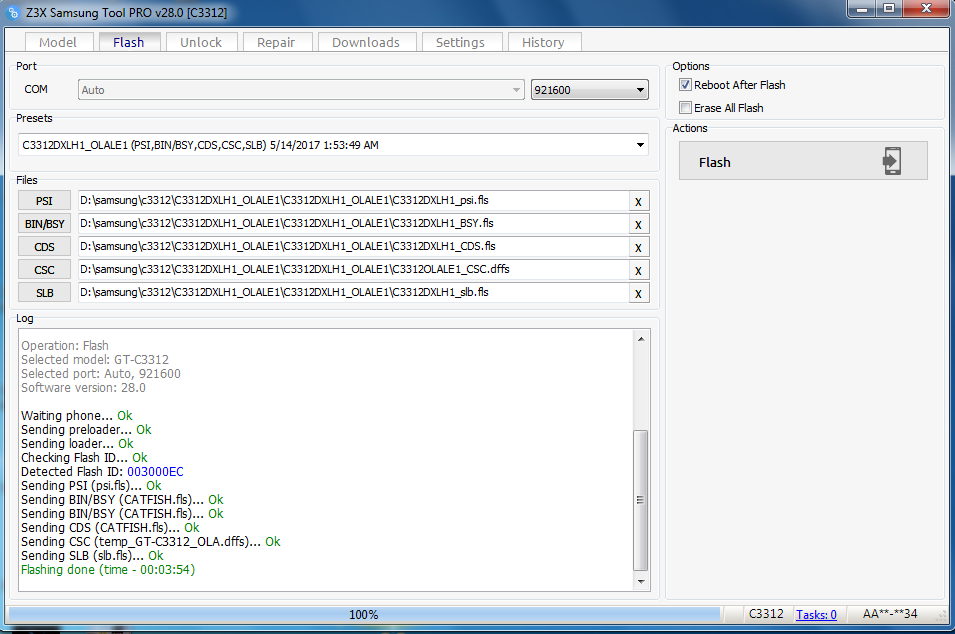Click the Flashing done log line
The height and width of the screenshot is (634, 955).
(x=108, y=569)
